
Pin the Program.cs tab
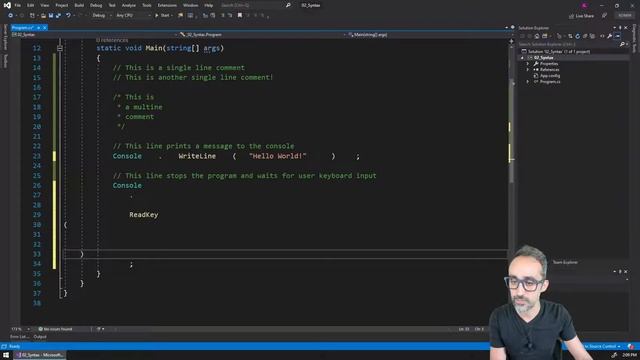pos(38,27)
